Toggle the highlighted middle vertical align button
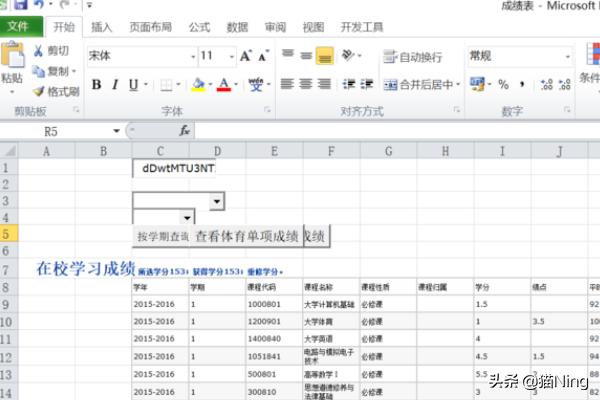This screenshot has width=600, height=400. [x=324, y=57]
